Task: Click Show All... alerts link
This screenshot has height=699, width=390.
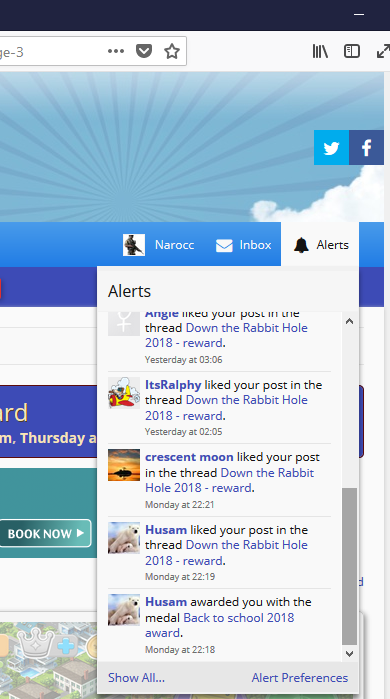Action: coord(136,678)
